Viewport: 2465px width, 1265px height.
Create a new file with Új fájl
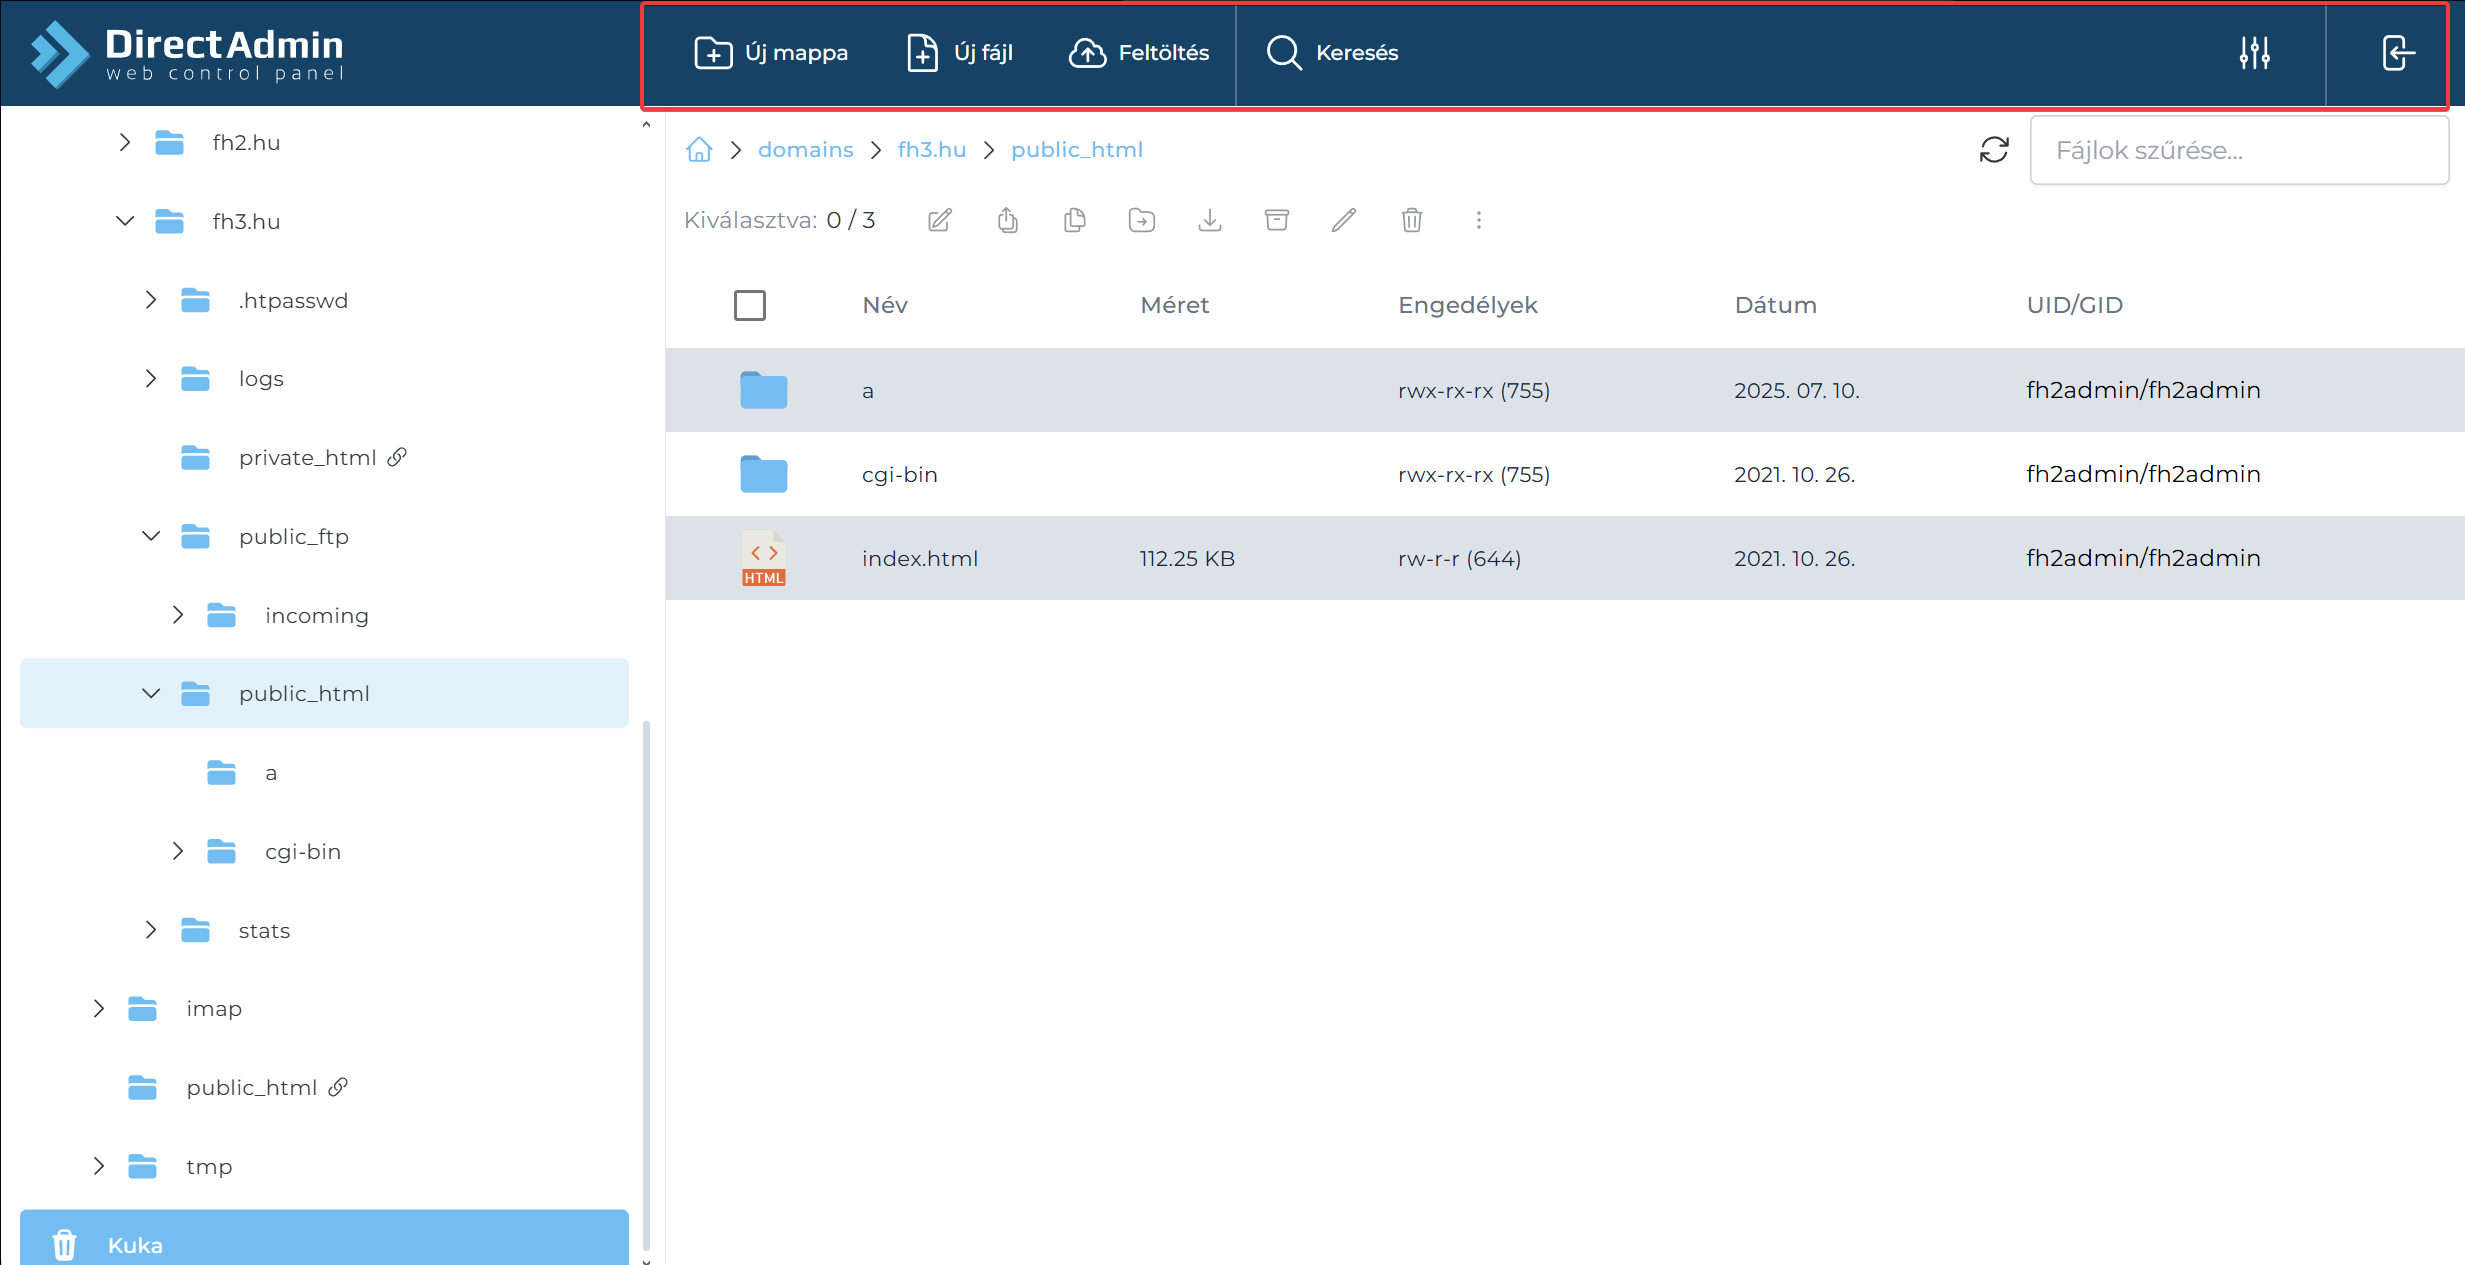click(960, 53)
